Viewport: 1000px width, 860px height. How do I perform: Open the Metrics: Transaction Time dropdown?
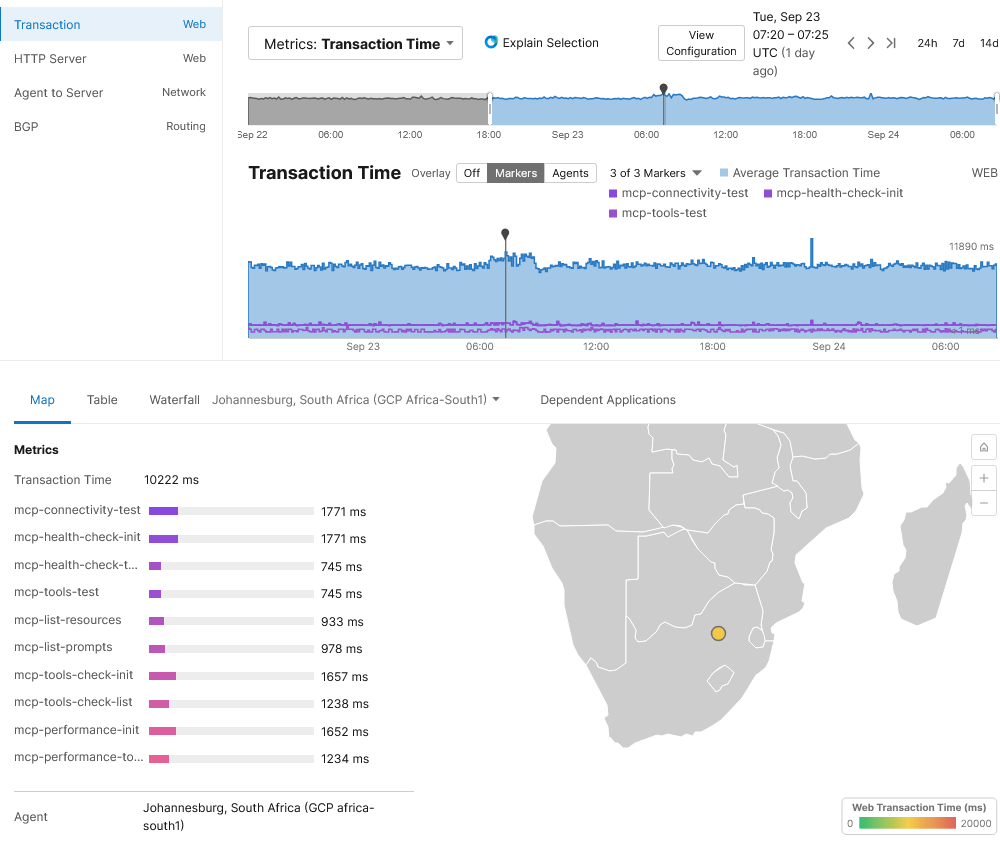tap(355, 43)
